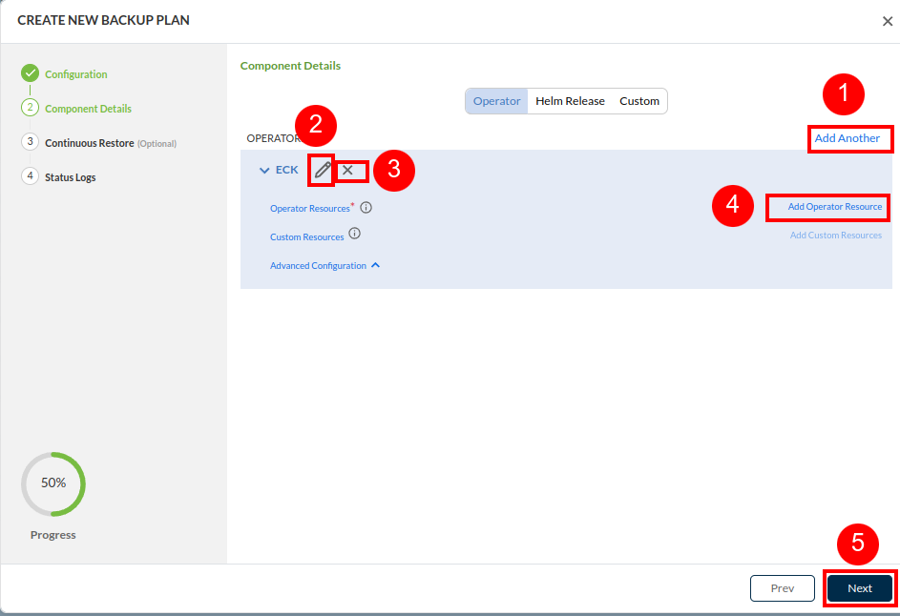Click the info icon next to Custom Resources

pyautogui.click(x=354, y=235)
